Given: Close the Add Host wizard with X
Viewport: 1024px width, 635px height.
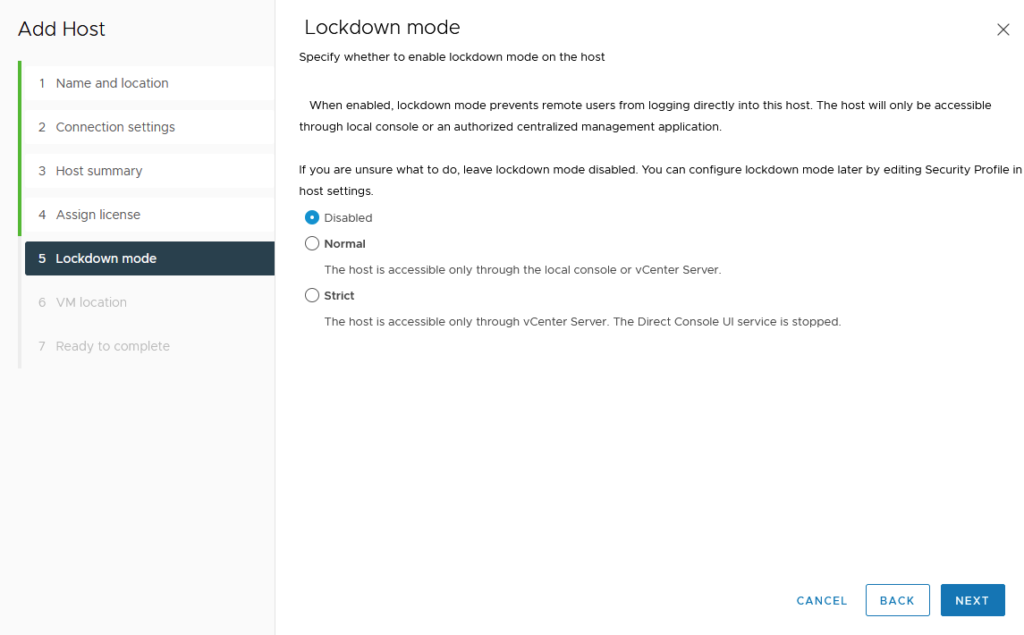Looking at the screenshot, I should [1003, 30].
